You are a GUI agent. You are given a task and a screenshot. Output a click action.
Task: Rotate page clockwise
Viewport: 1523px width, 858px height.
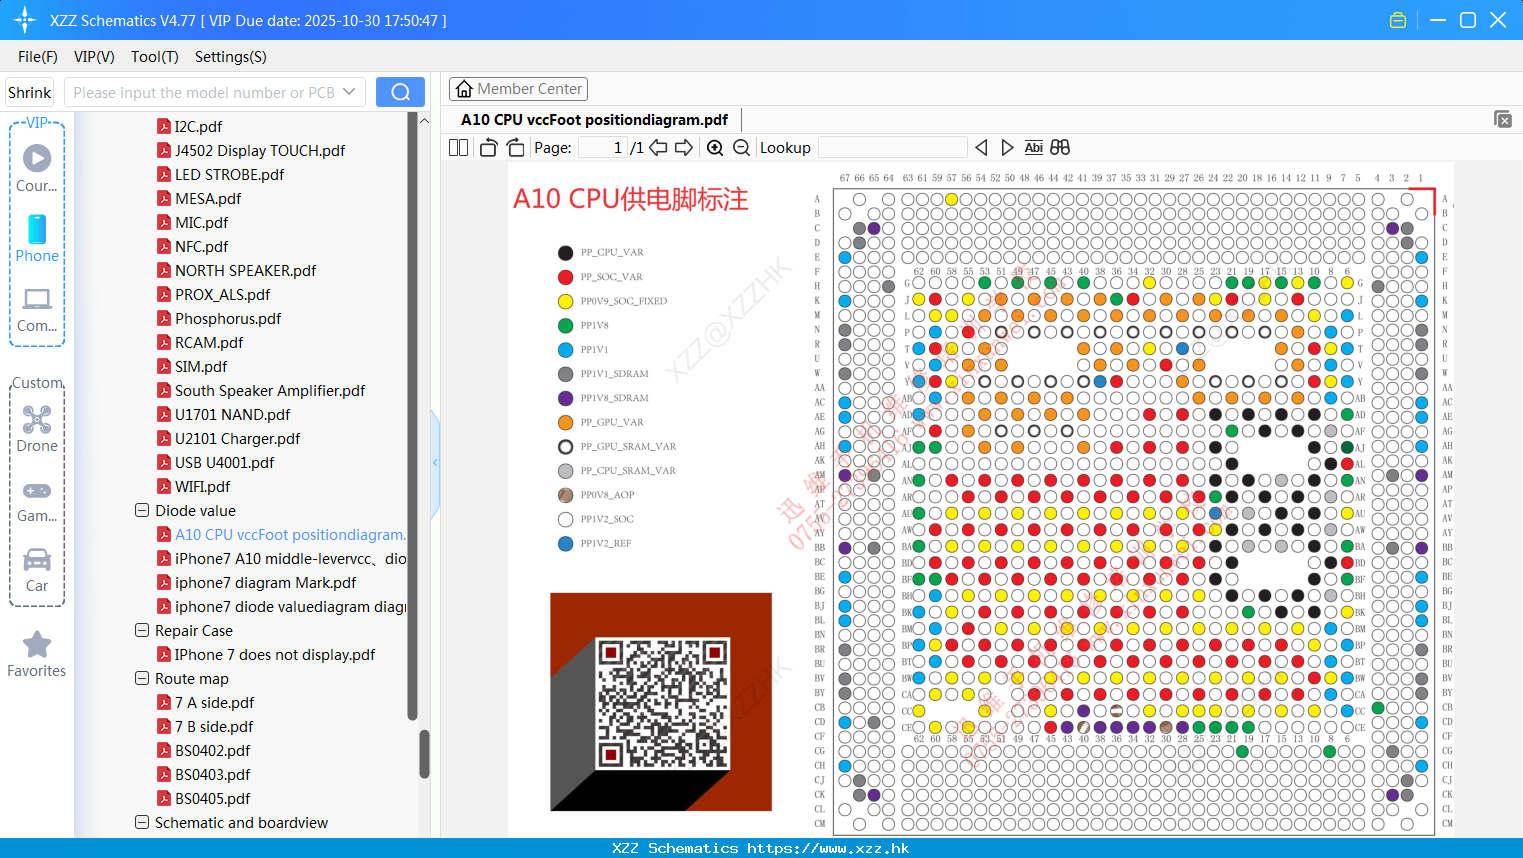pos(515,148)
